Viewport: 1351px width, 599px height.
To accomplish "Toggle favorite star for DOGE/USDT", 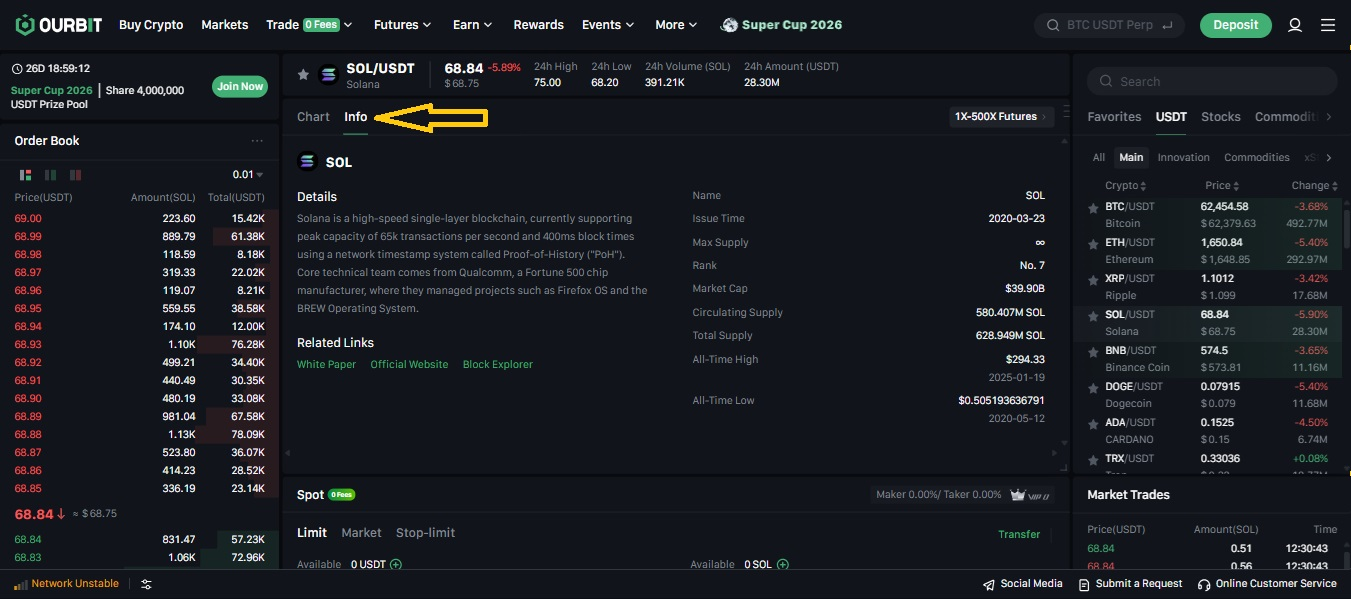I will tap(1093, 387).
